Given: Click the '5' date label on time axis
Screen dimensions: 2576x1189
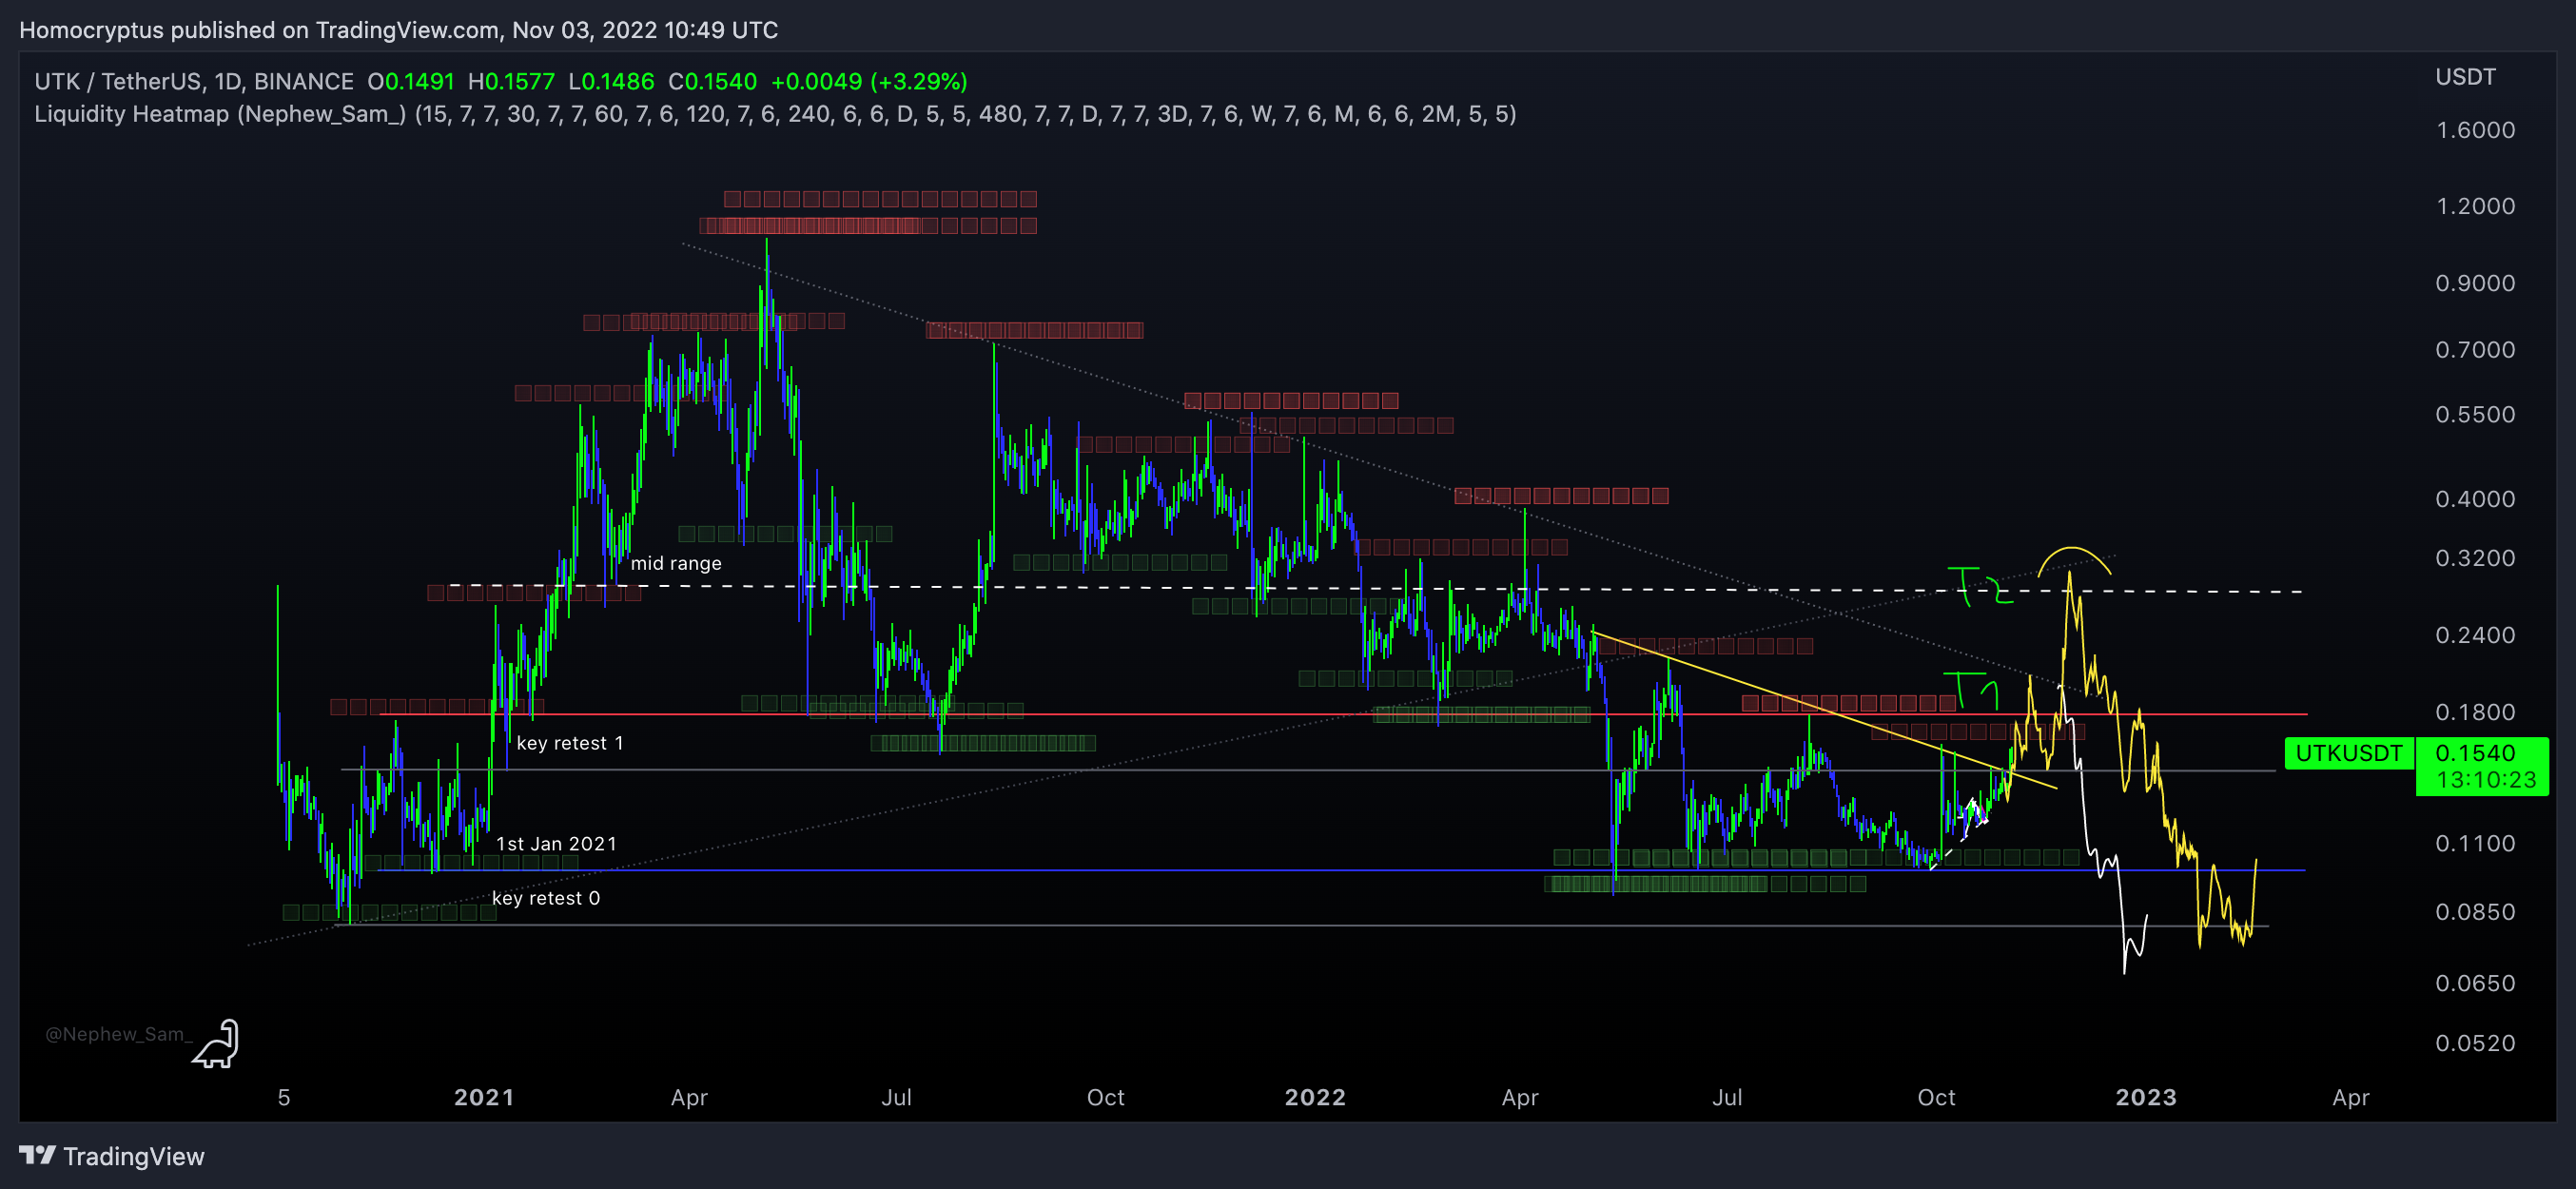Looking at the screenshot, I should click(284, 1097).
